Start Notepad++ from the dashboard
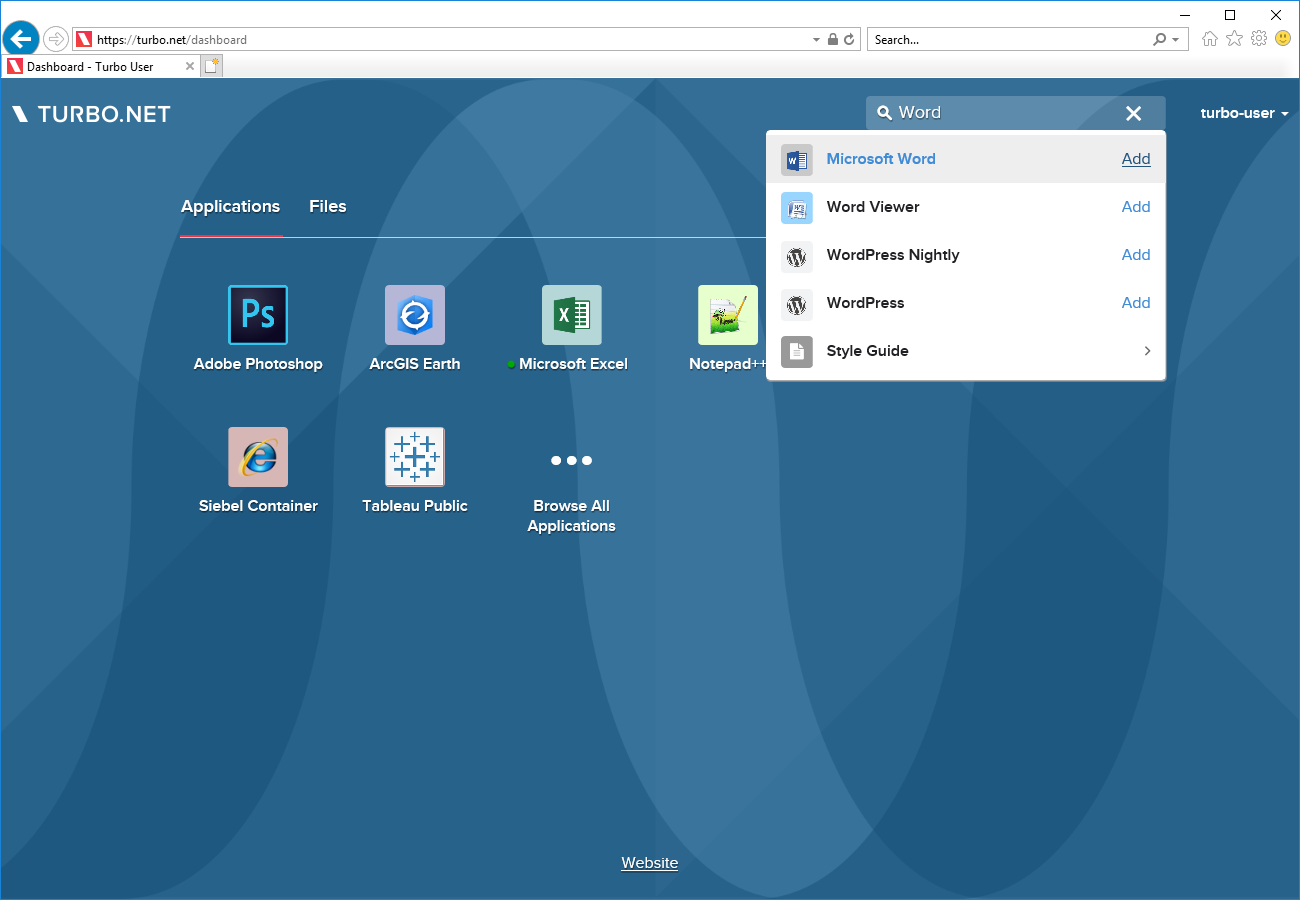 click(727, 314)
